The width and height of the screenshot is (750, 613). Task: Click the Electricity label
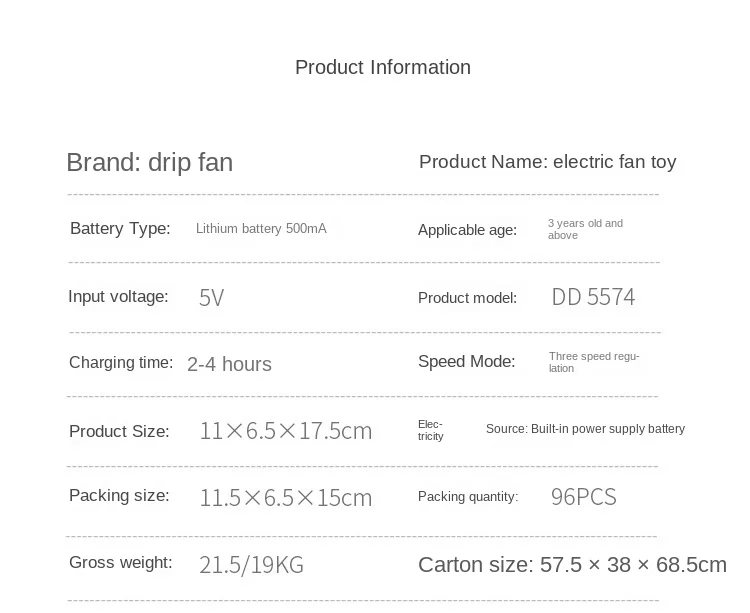coord(430,430)
